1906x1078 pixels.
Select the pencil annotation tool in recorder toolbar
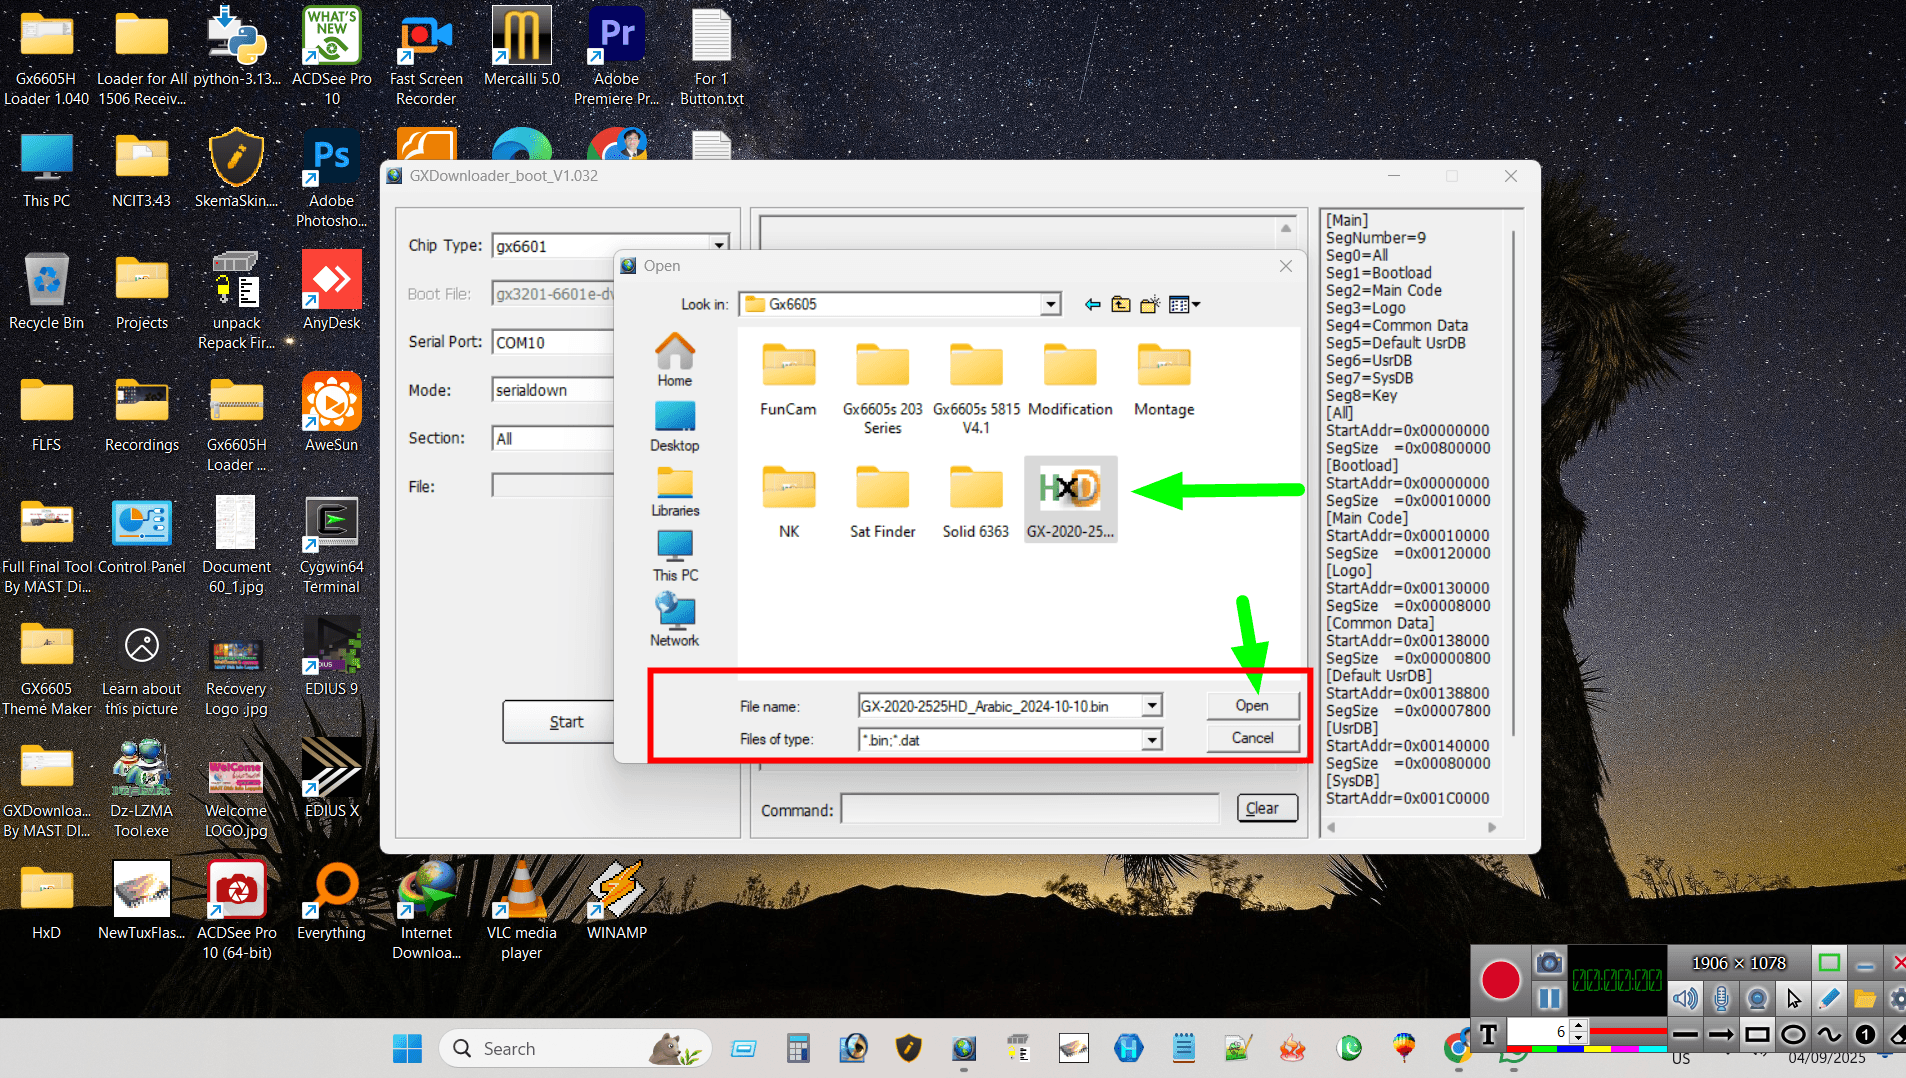tap(1827, 997)
